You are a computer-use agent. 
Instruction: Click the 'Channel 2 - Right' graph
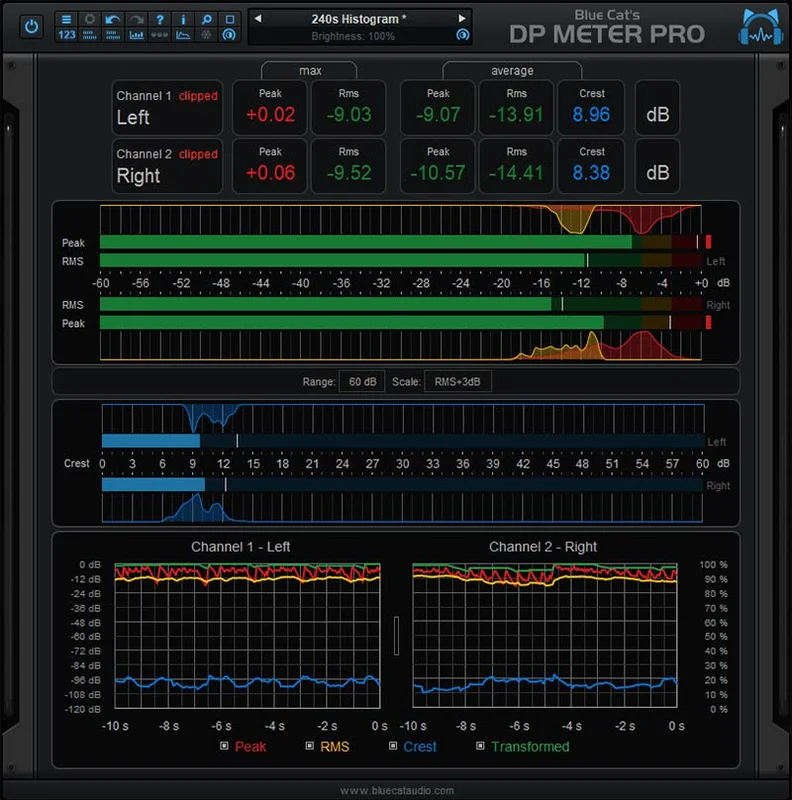pyautogui.click(x=545, y=636)
